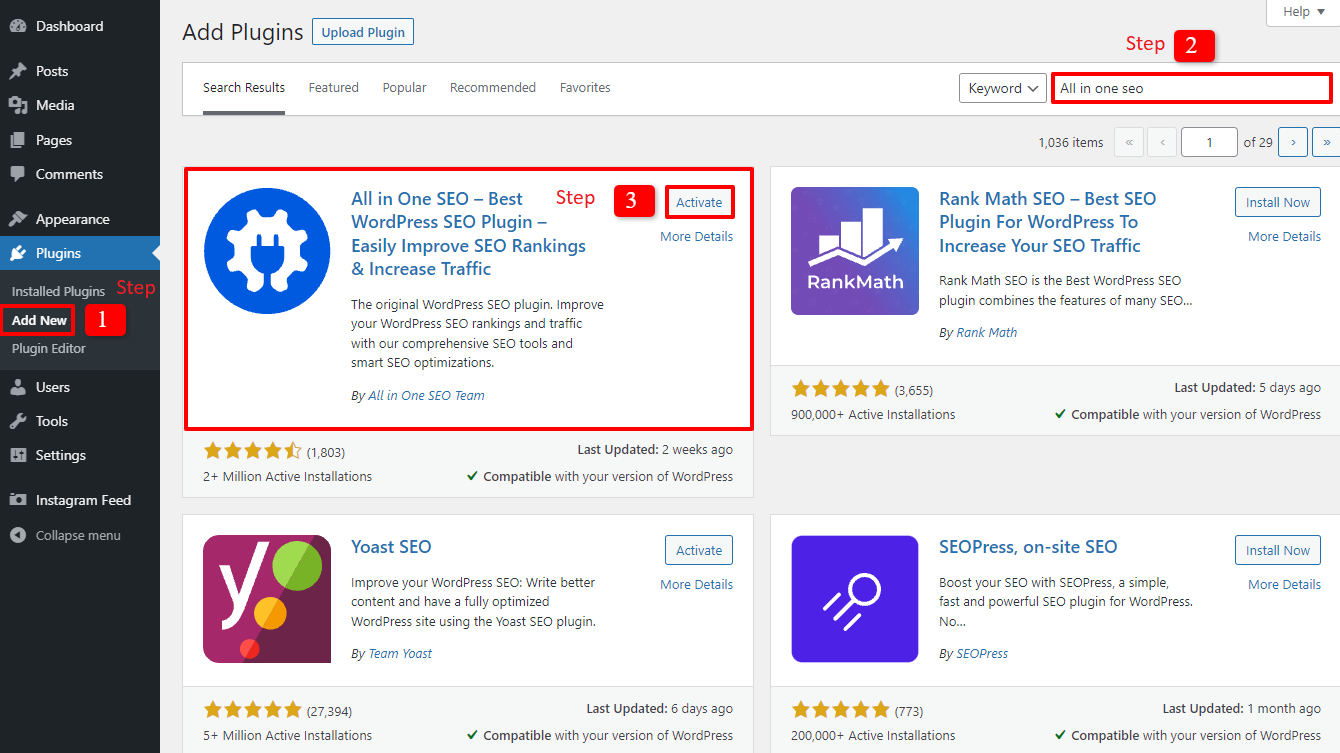This screenshot has height=753, width=1340.
Task: Activate the Yoast SEO plugin
Action: 699,550
